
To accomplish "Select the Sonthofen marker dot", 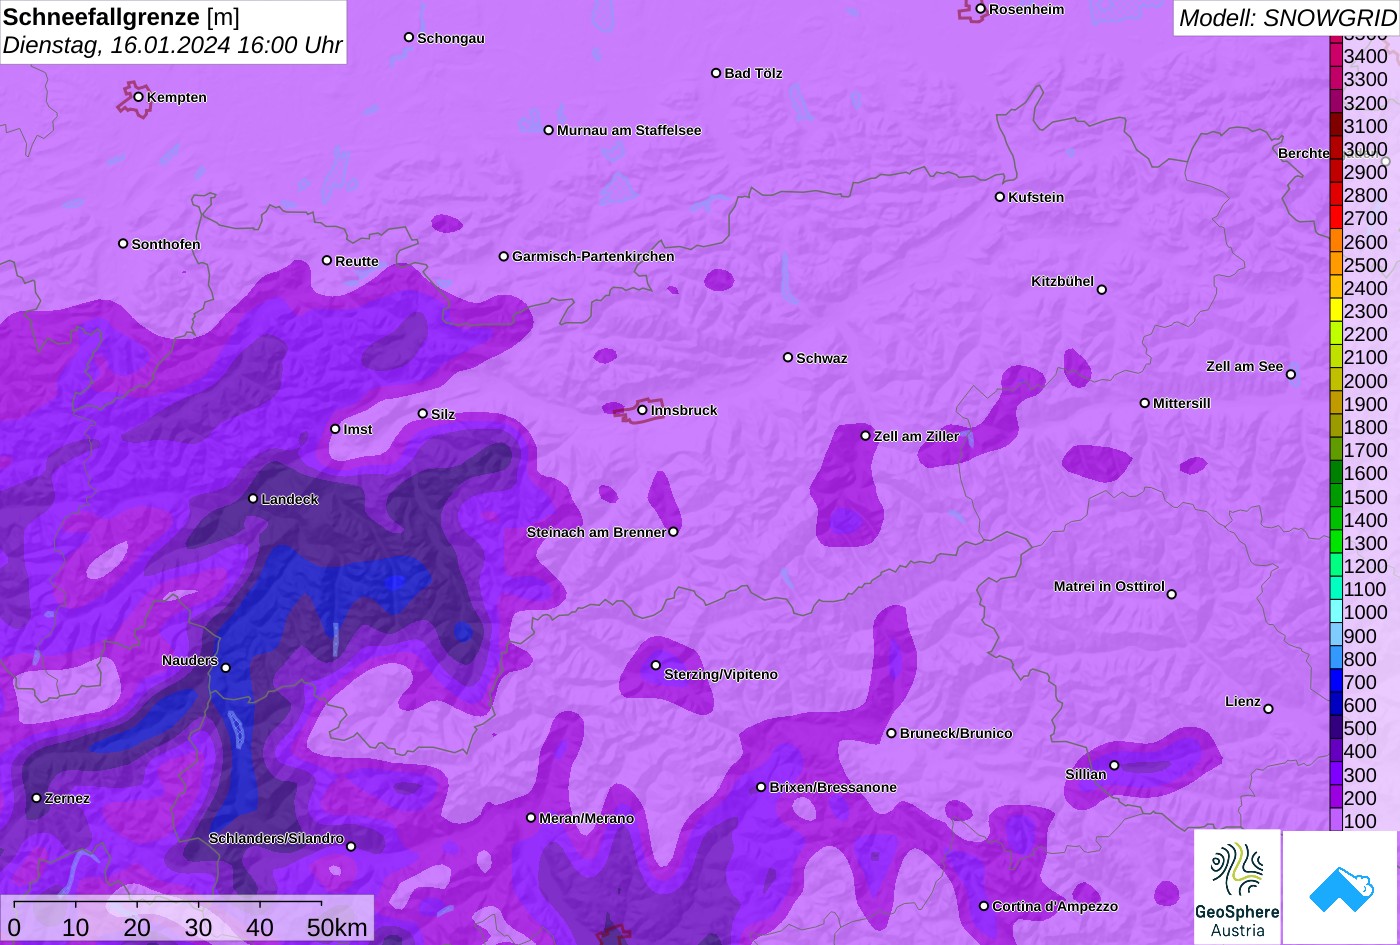I will click(x=123, y=244).
